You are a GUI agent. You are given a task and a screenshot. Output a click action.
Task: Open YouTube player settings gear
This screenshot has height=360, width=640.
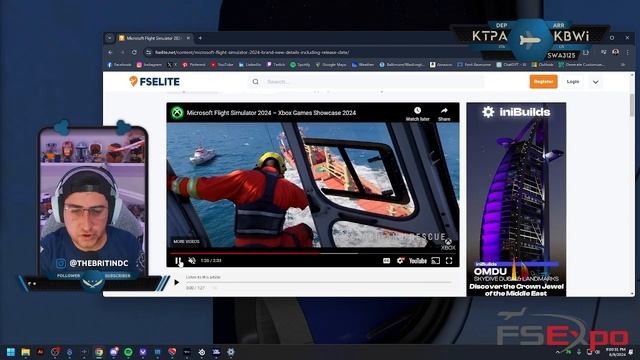click(401, 261)
